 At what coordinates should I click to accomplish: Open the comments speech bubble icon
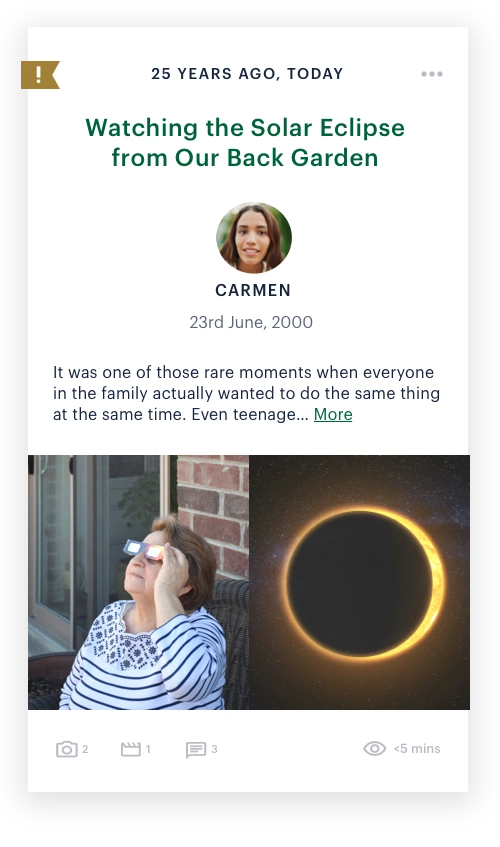pyautogui.click(x=196, y=750)
